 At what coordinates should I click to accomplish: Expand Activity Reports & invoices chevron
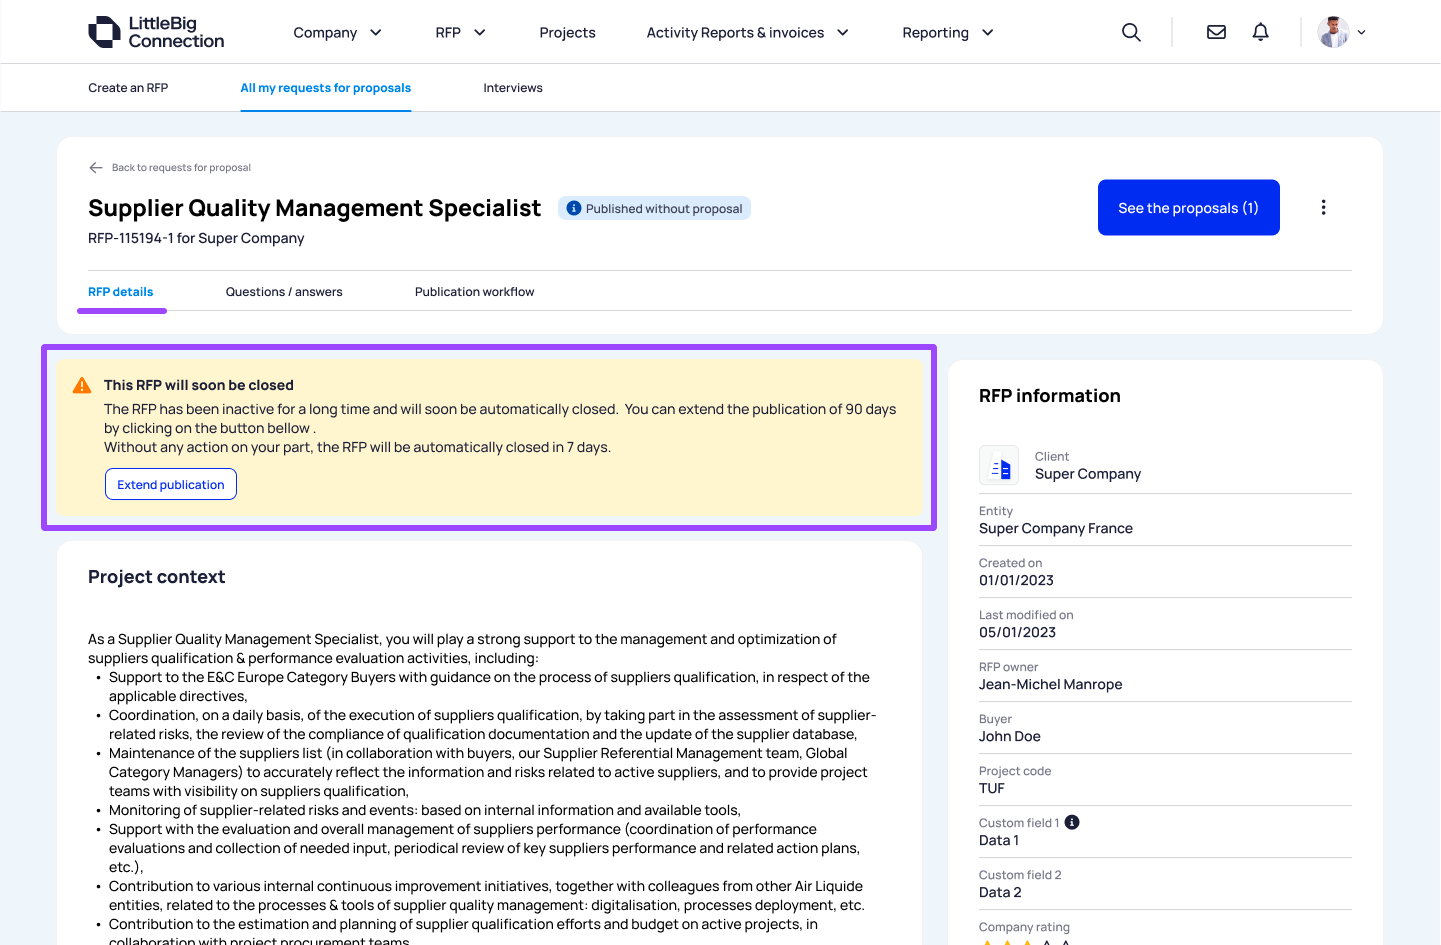point(843,32)
